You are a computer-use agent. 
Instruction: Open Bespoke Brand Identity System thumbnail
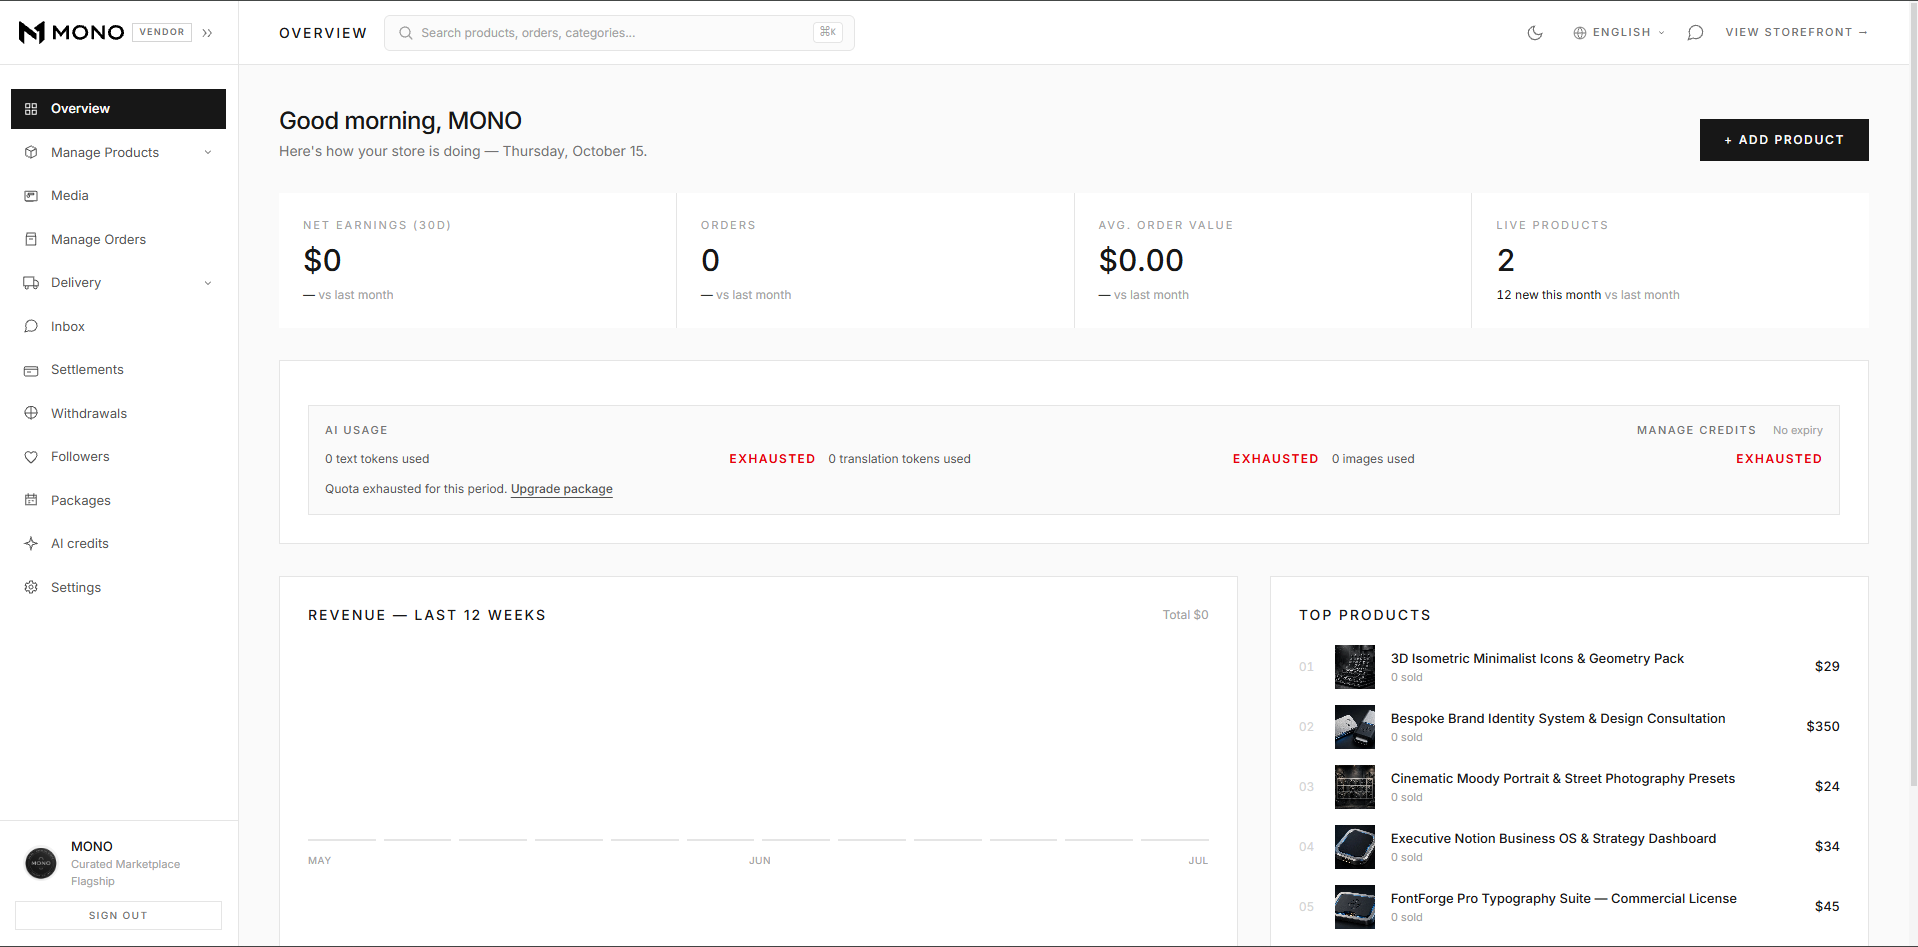click(x=1355, y=727)
